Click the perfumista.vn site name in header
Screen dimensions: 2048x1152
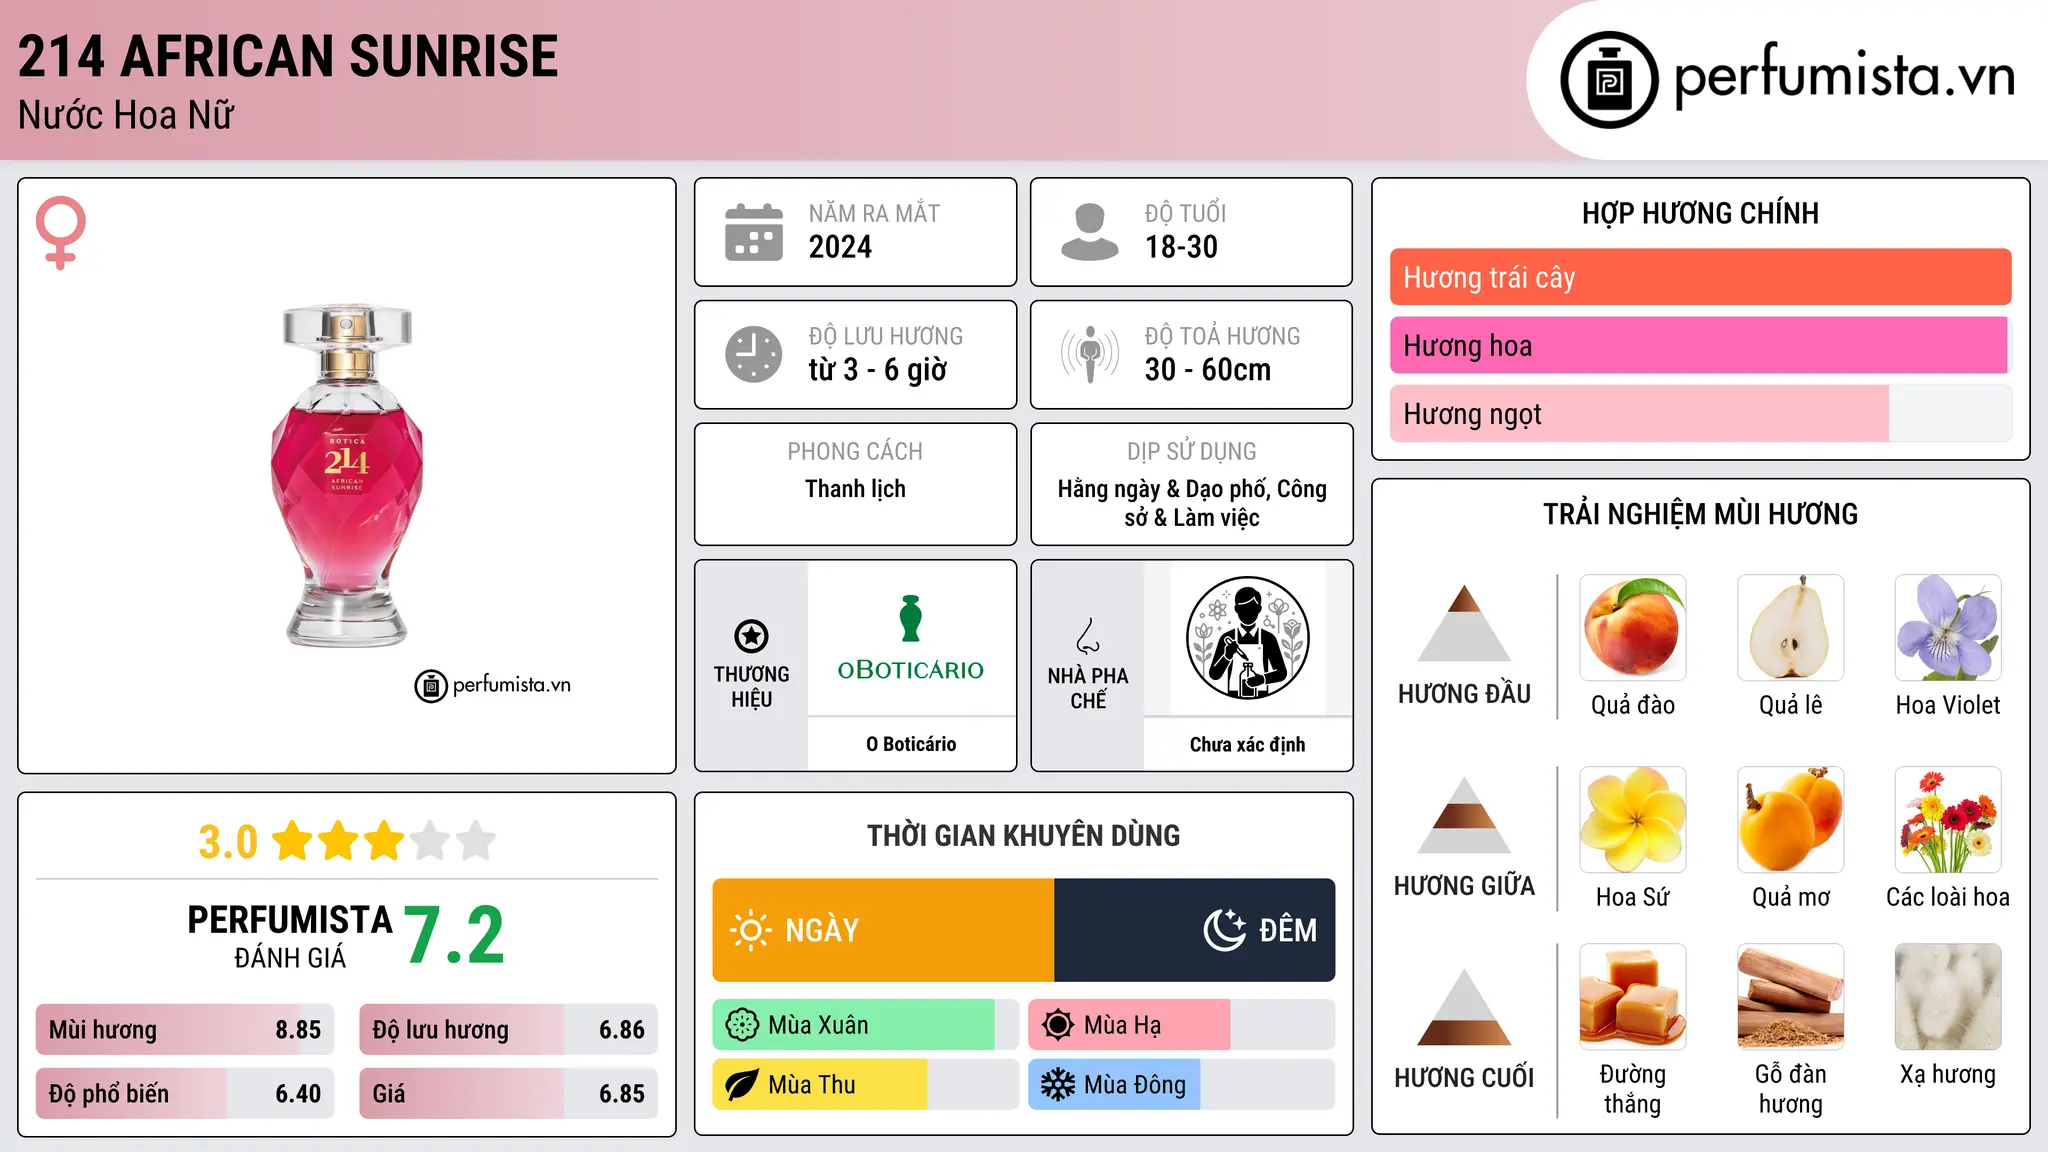[1845, 76]
